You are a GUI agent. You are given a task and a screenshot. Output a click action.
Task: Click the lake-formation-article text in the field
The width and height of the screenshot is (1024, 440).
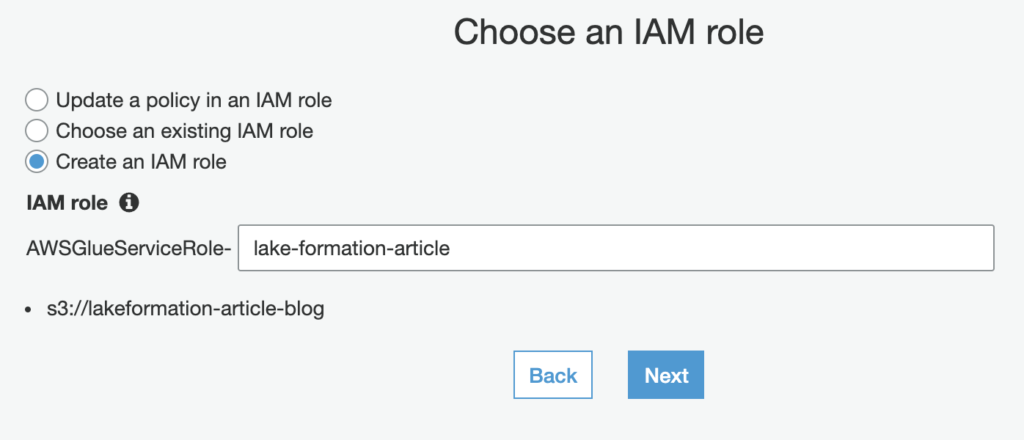(x=351, y=248)
